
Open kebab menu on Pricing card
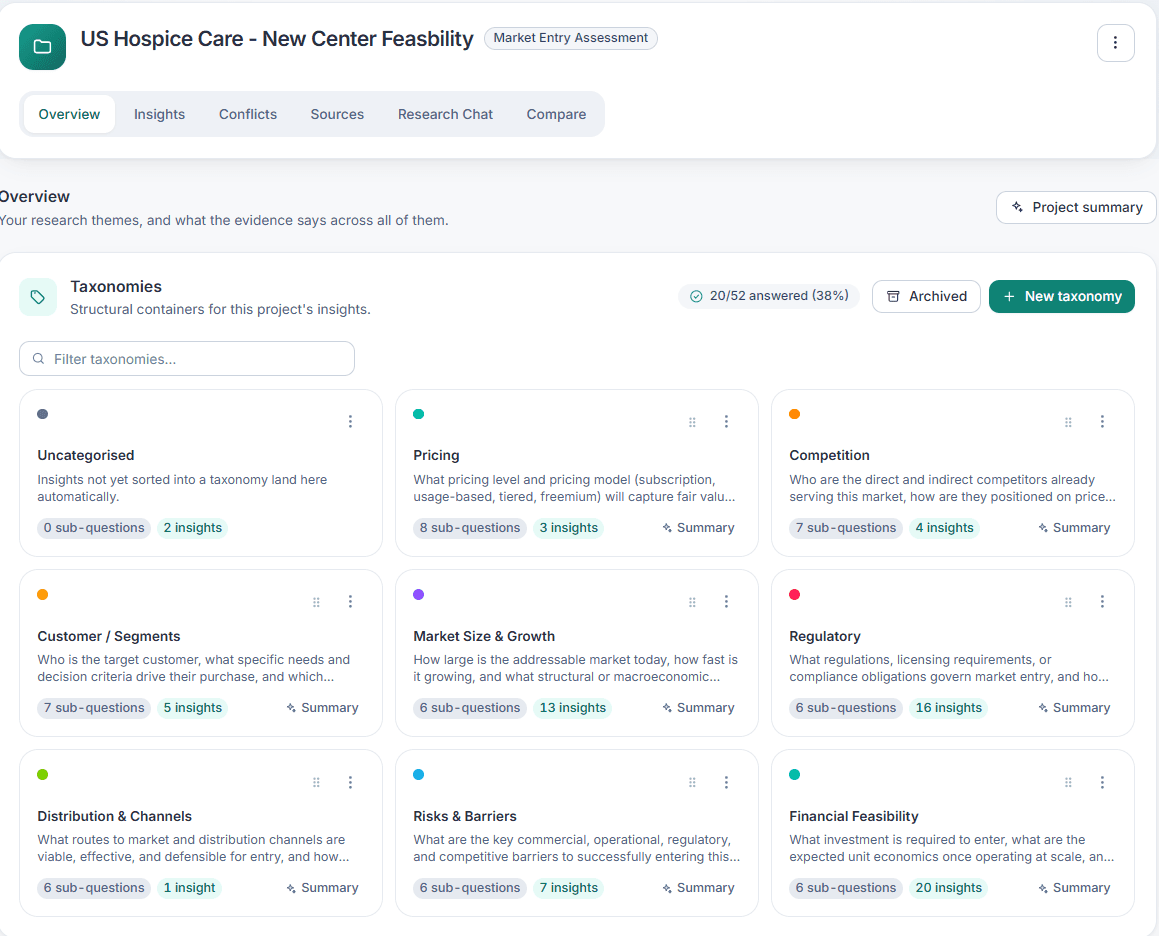click(x=726, y=421)
